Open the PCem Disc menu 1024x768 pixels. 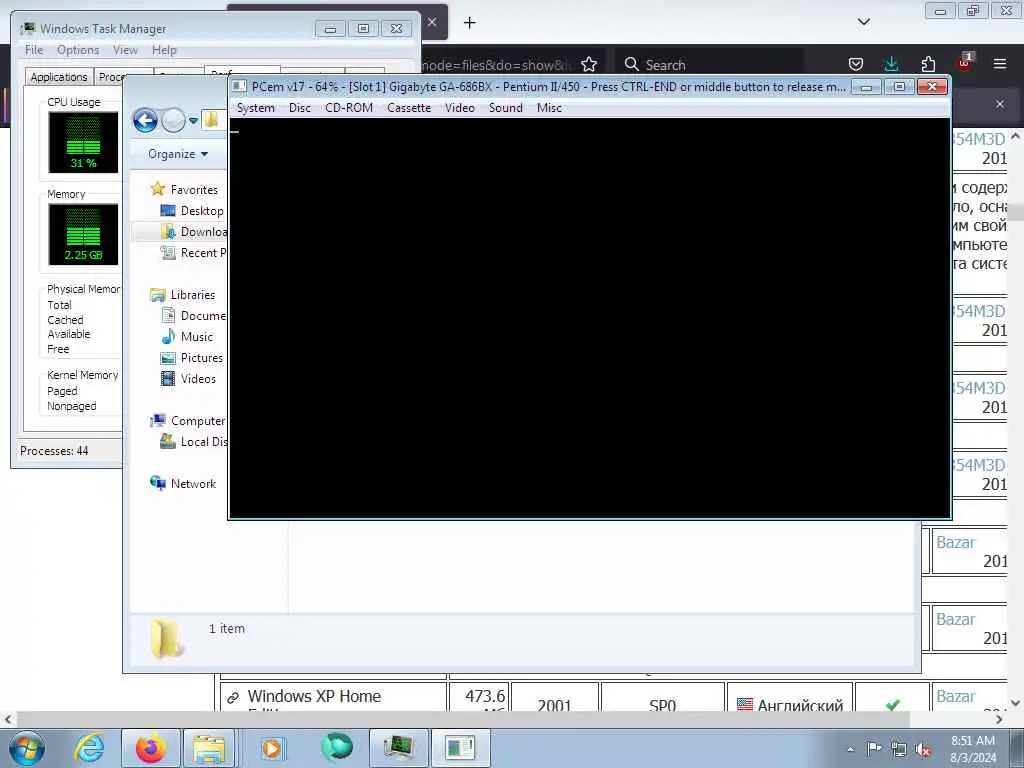300,108
